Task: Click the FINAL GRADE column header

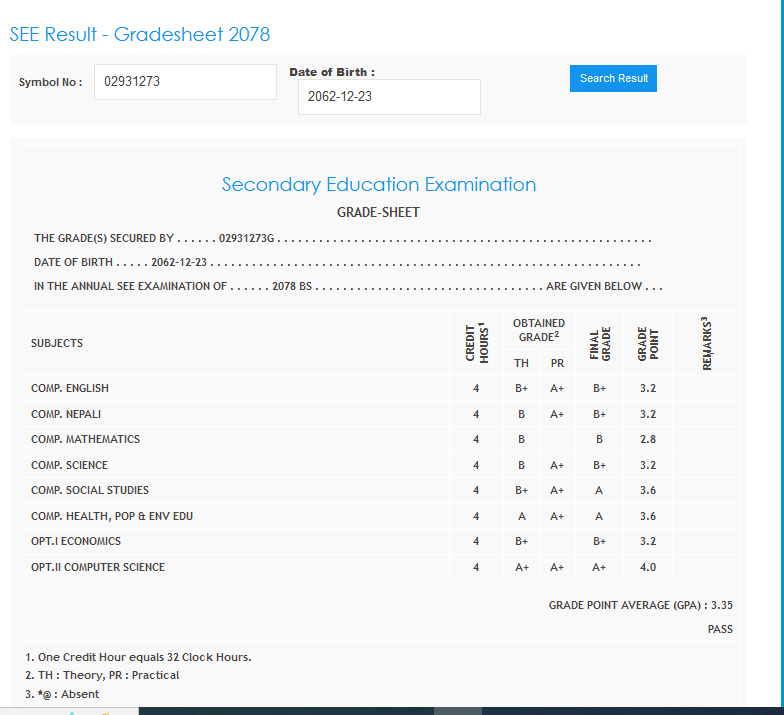Action: click(599, 344)
